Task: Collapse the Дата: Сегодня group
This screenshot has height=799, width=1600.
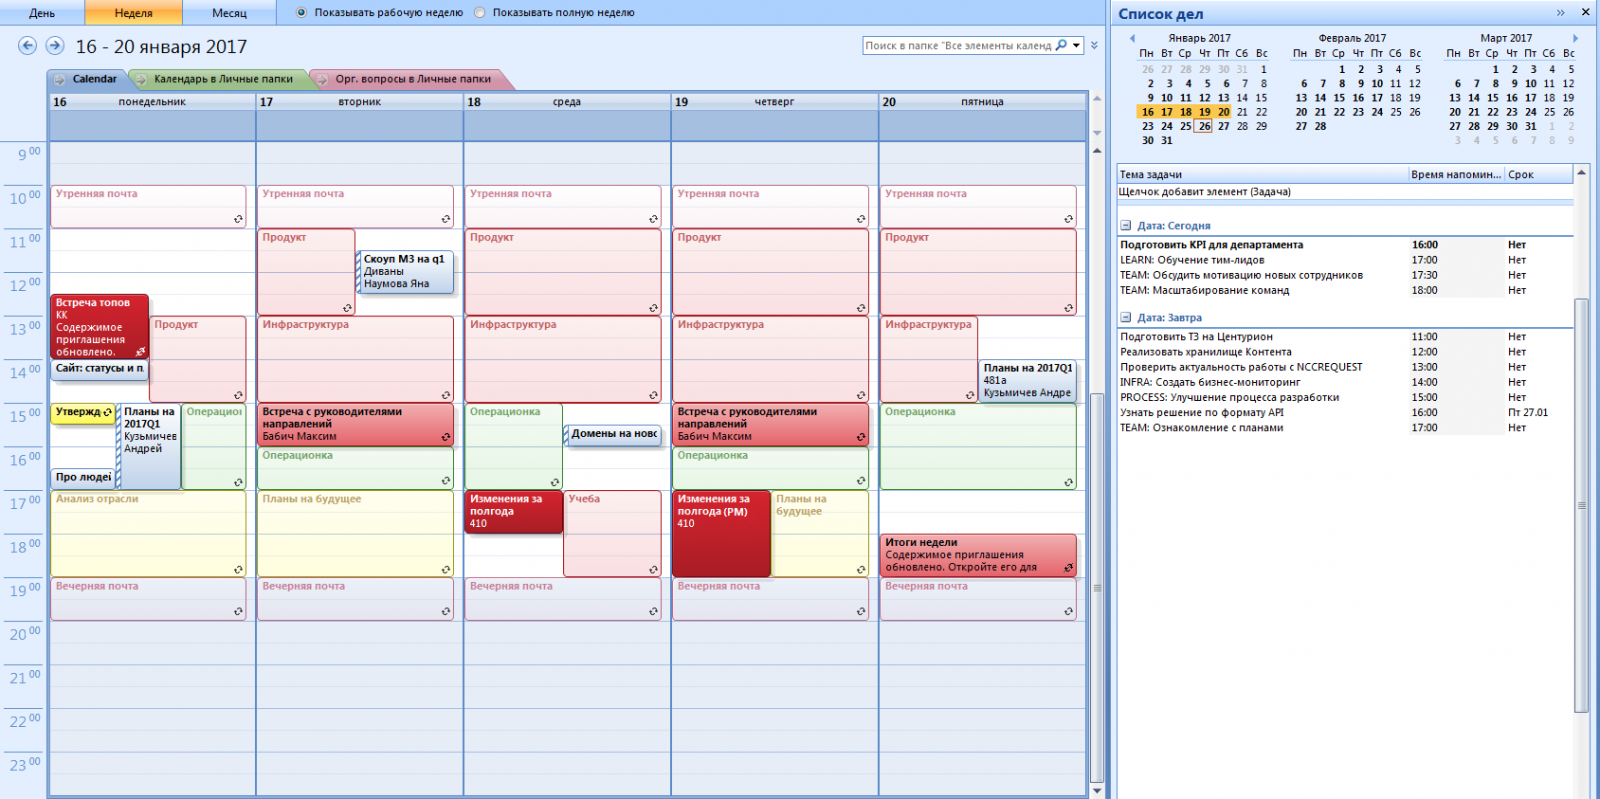Action: 1126,226
